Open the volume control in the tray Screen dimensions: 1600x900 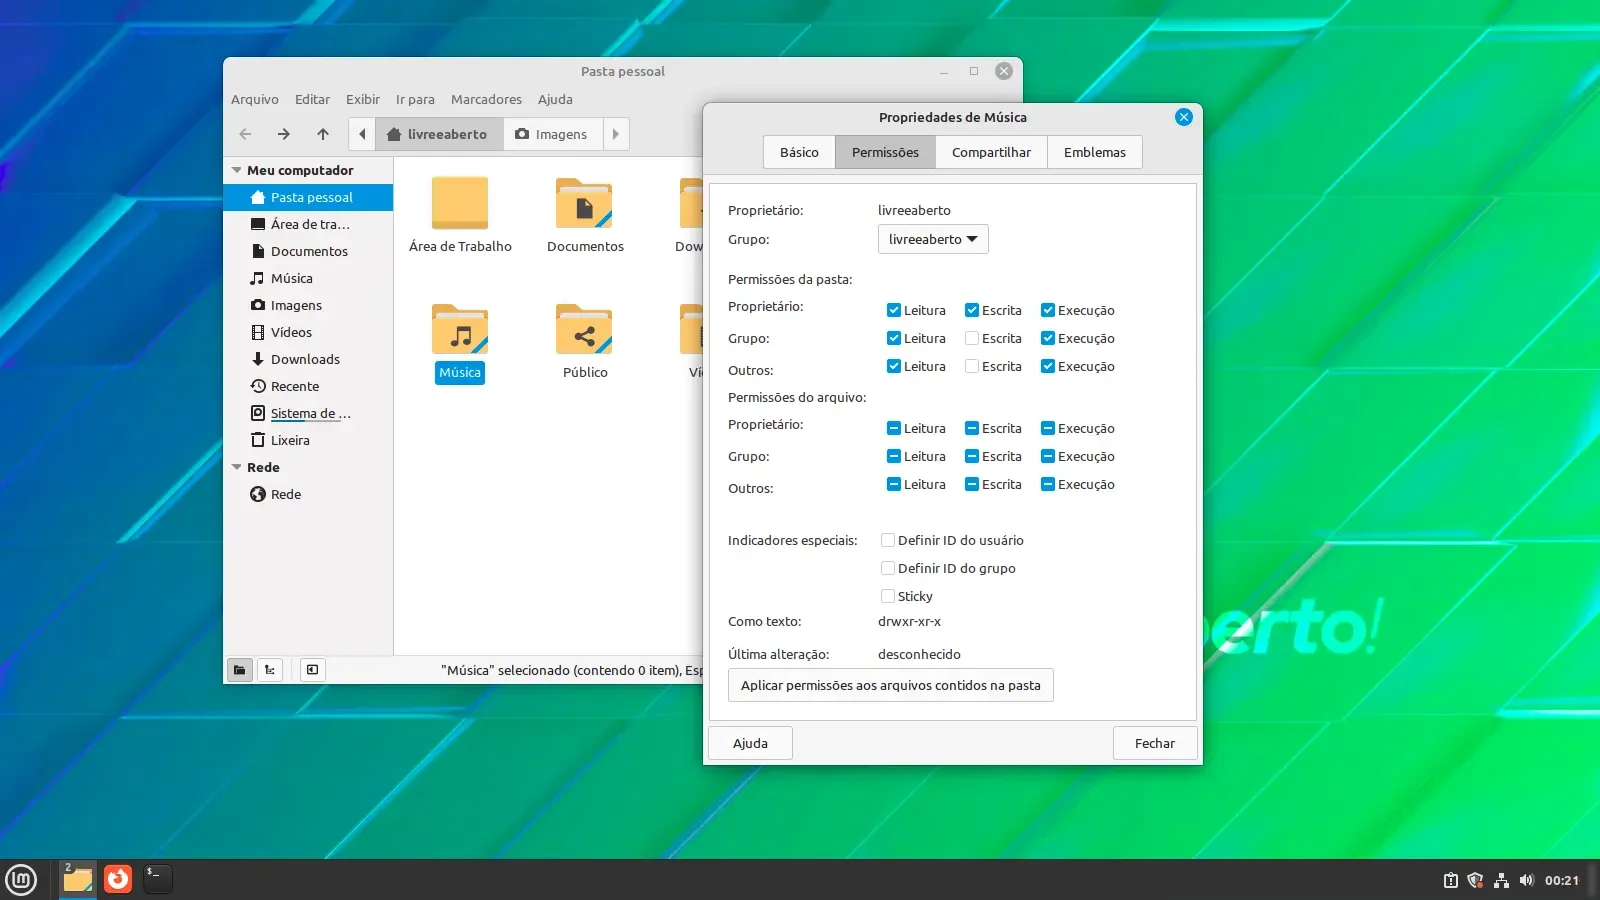click(1526, 880)
